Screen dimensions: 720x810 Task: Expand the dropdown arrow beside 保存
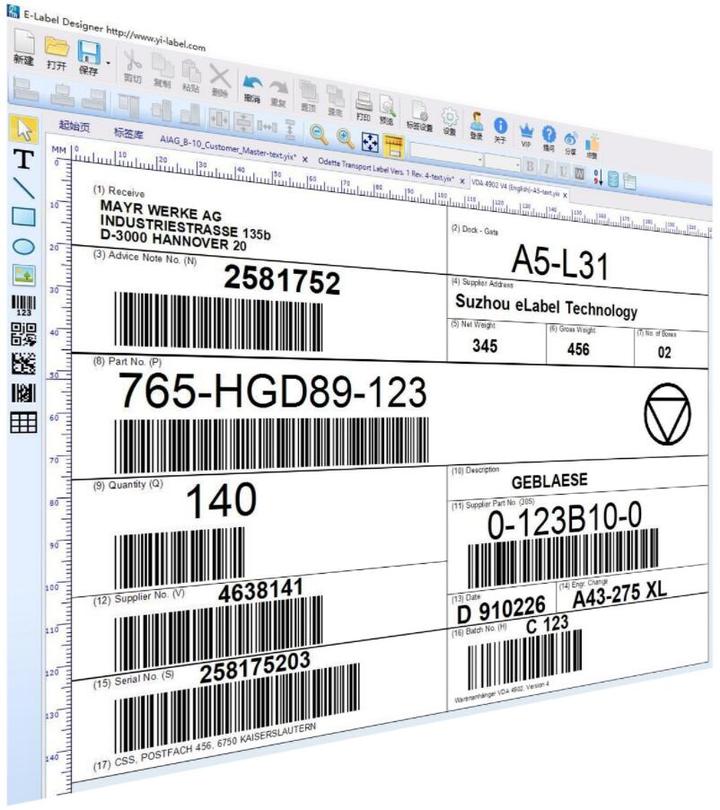point(108,64)
